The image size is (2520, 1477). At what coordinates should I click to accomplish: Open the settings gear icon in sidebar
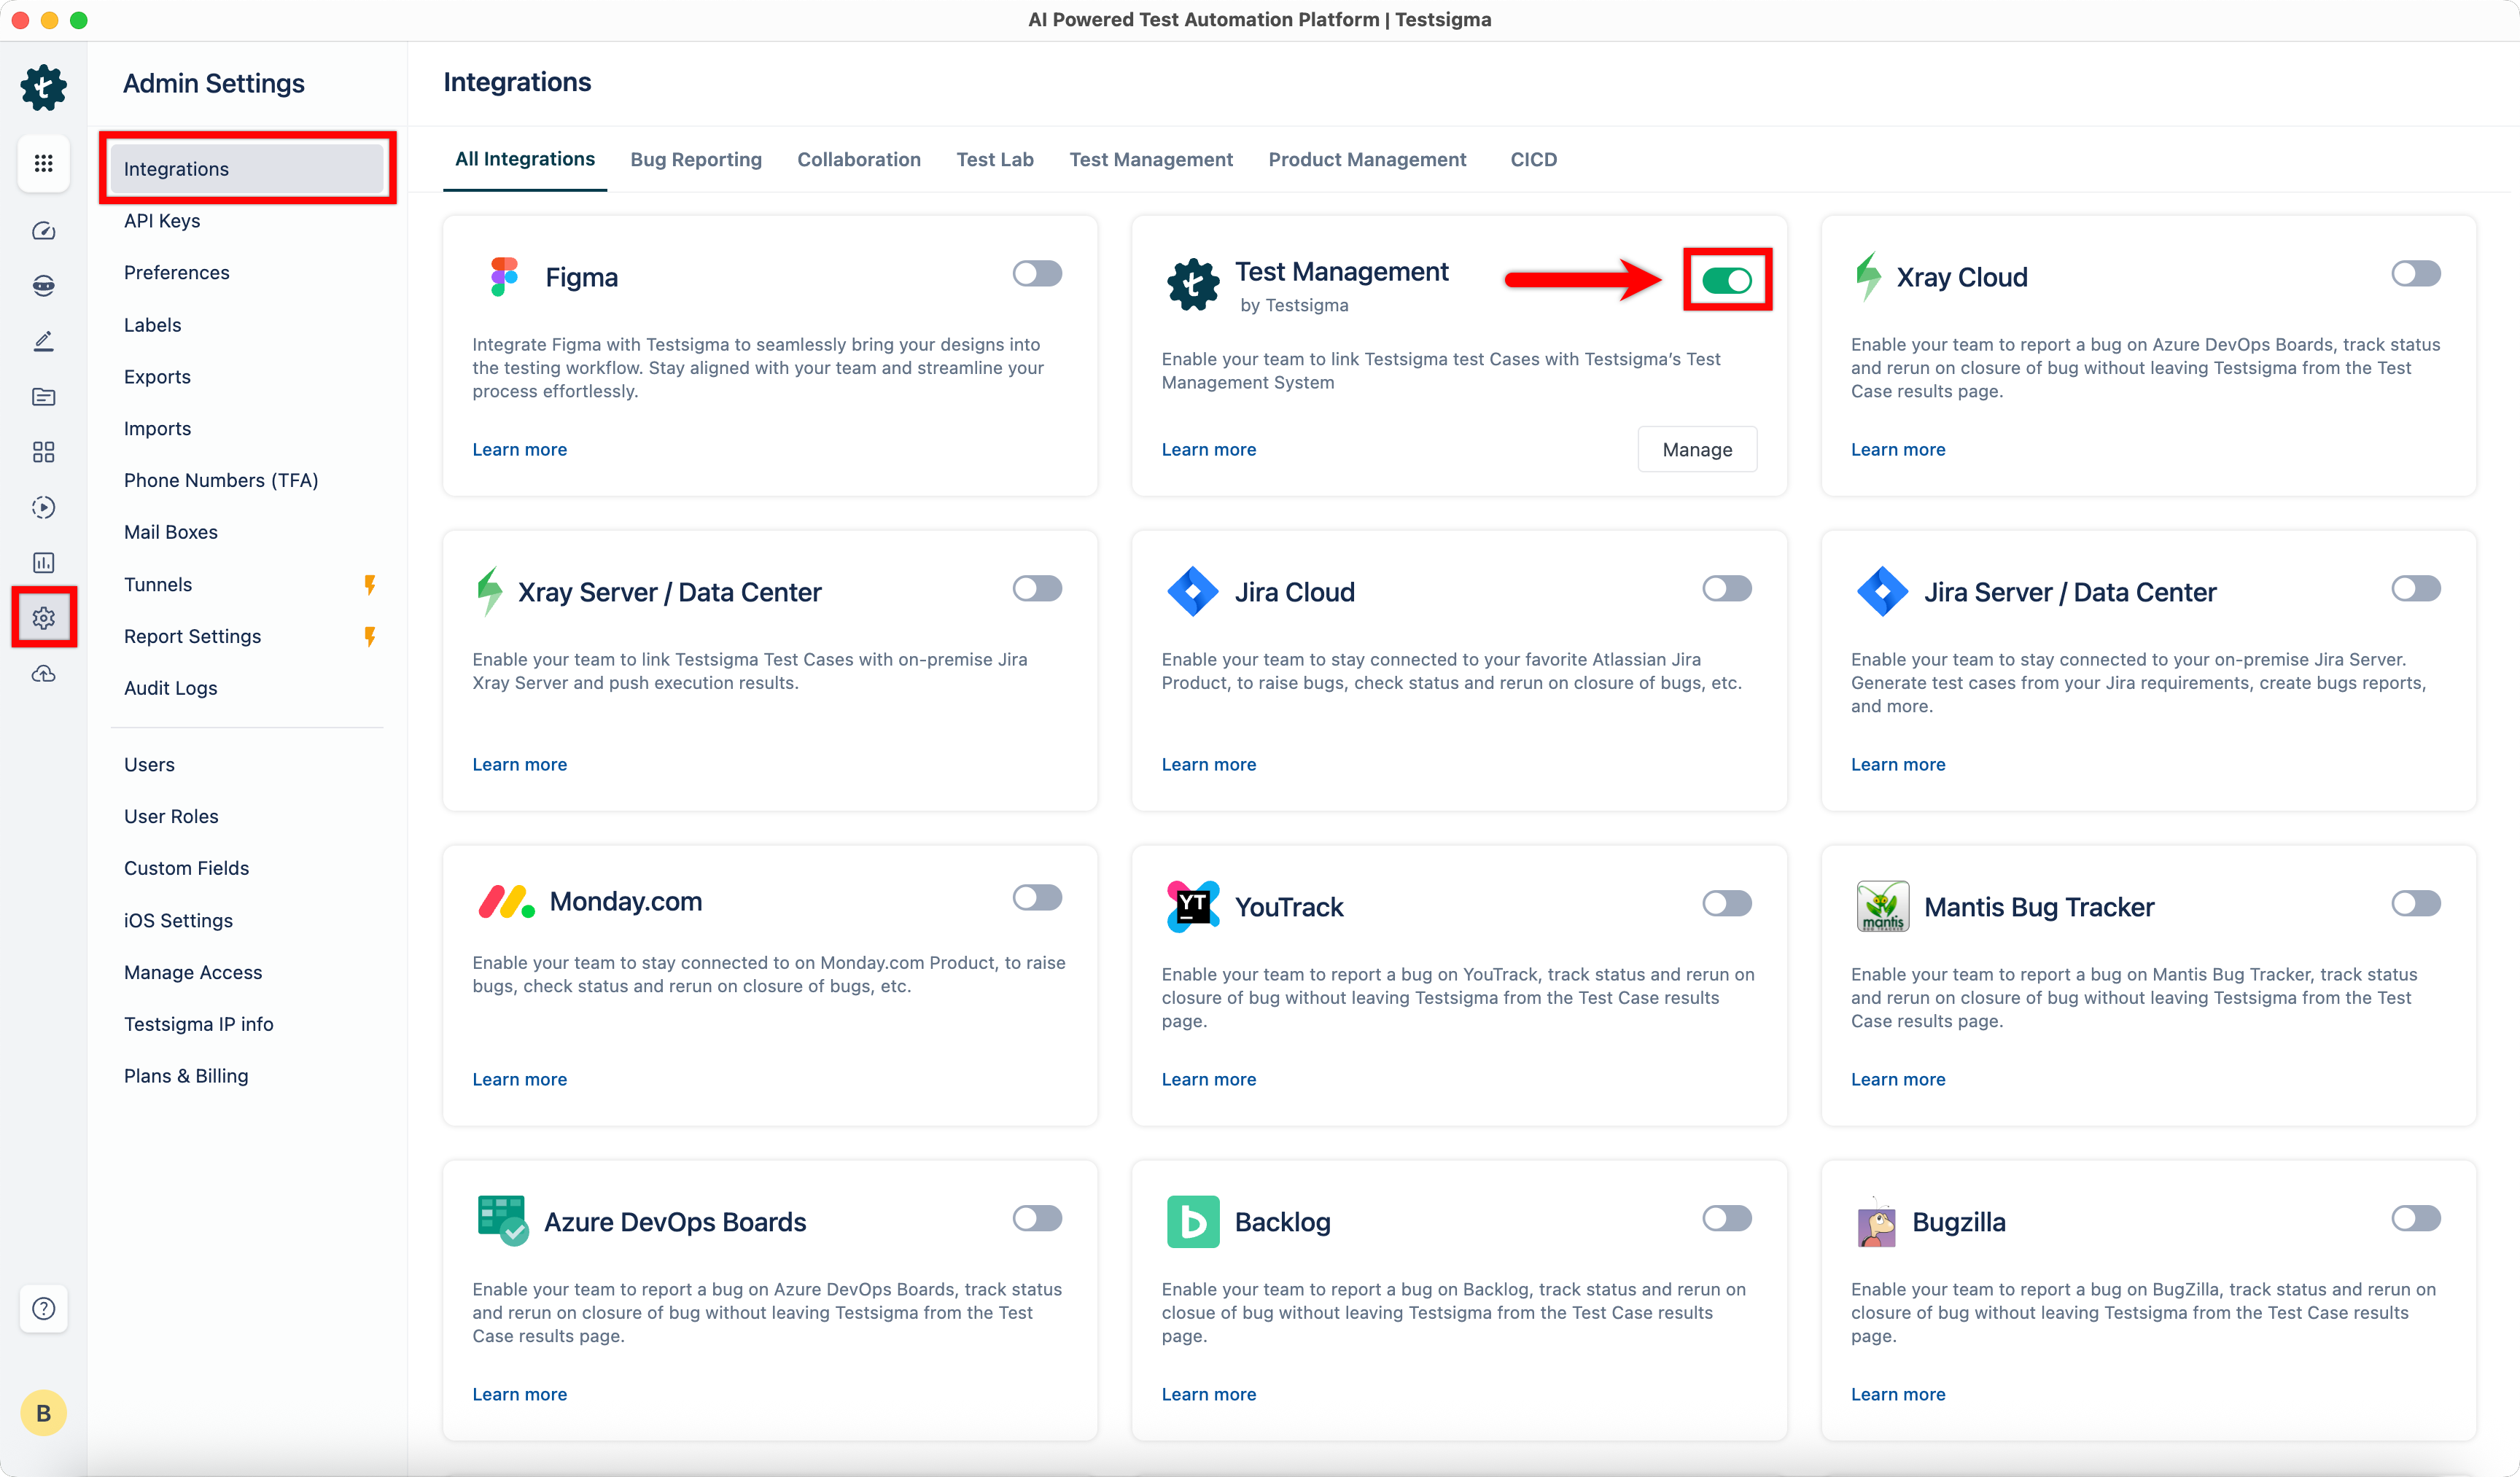click(x=43, y=618)
